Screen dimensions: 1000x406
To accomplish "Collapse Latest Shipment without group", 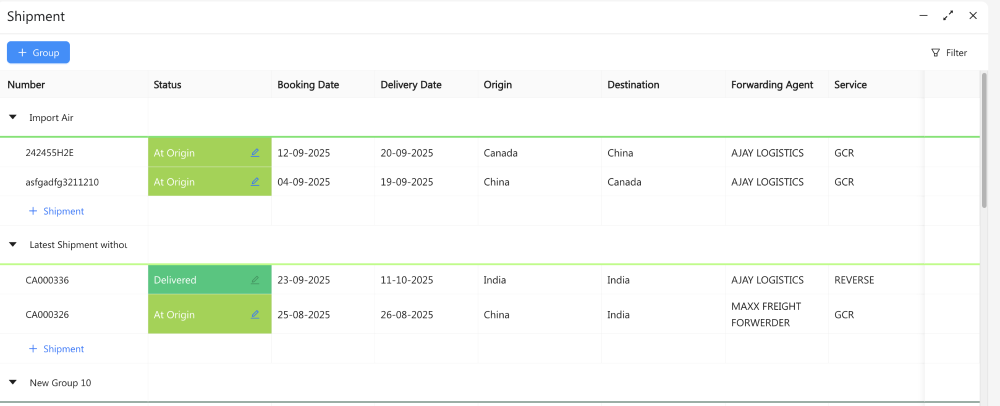I will (x=13, y=244).
